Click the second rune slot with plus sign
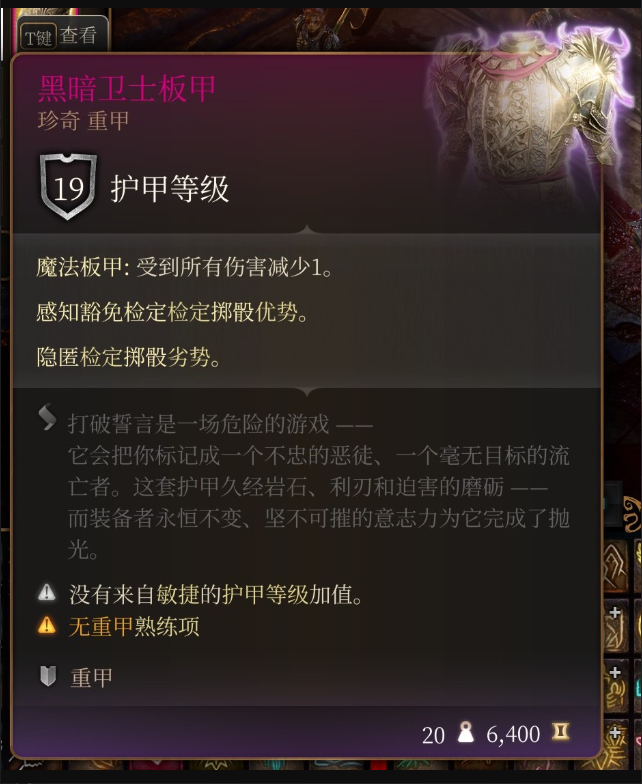The height and width of the screenshot is (784, 642). tap(615, 627)
